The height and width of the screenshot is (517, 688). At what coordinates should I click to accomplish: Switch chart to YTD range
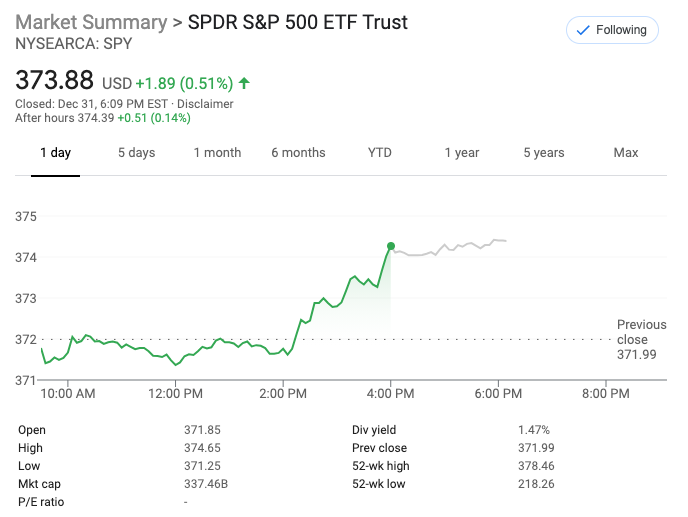[380, 153]
